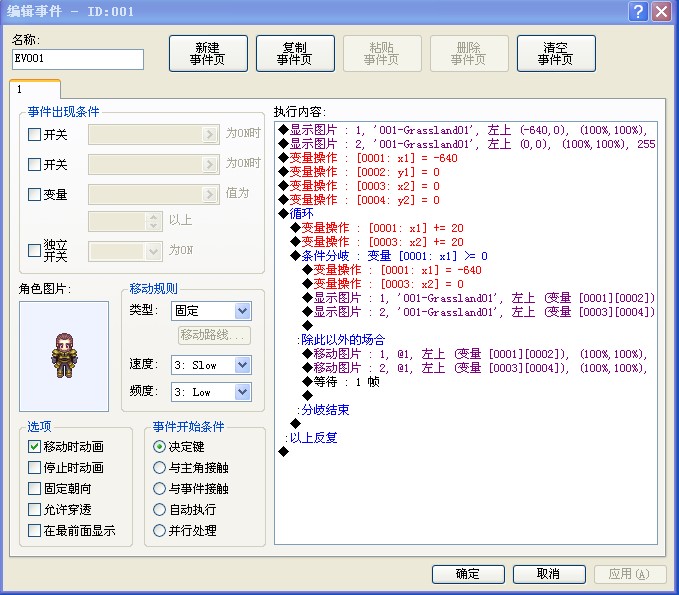Click 新建事件页 button
679x595 pixels.
(208, 53)
